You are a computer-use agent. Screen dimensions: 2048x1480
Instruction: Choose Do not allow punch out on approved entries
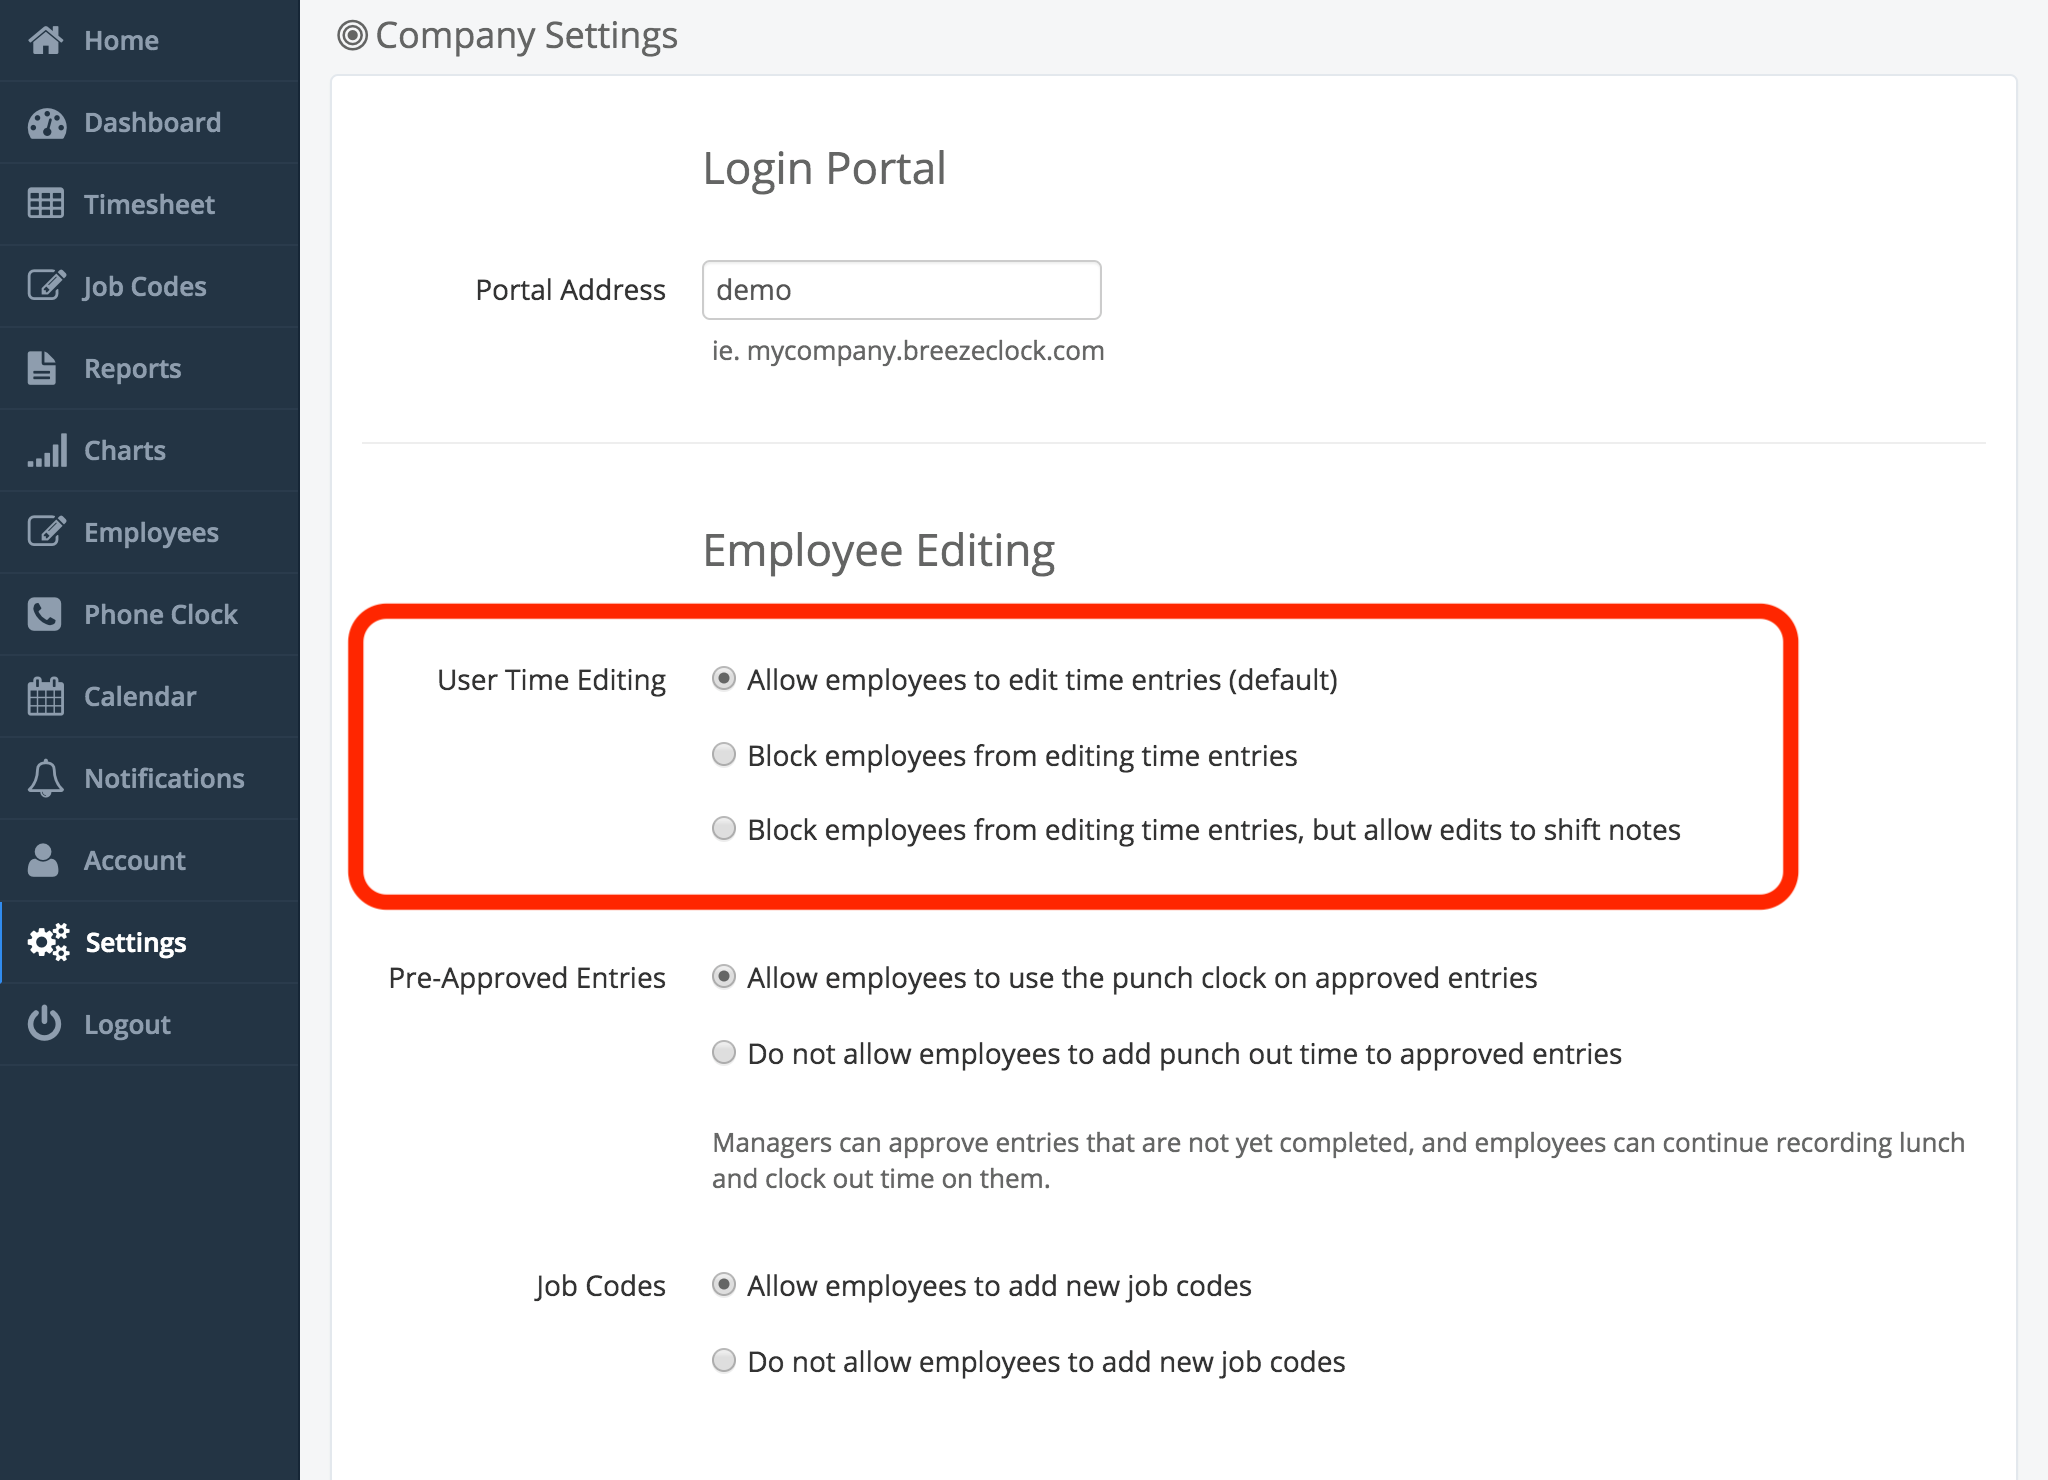[x=724, y=1053]
